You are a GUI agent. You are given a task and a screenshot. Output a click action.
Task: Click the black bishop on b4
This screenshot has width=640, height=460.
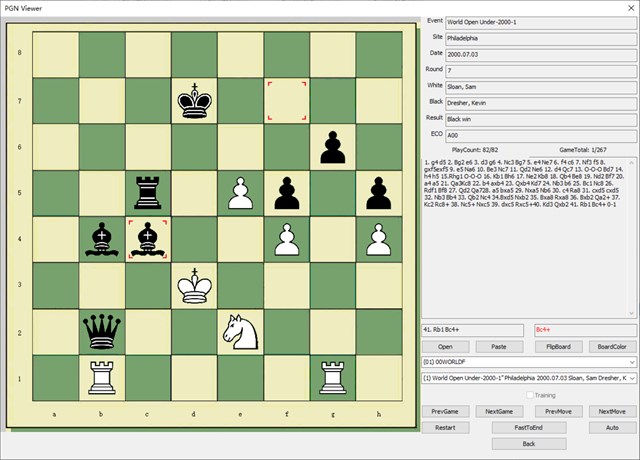(x=102, y=239)
